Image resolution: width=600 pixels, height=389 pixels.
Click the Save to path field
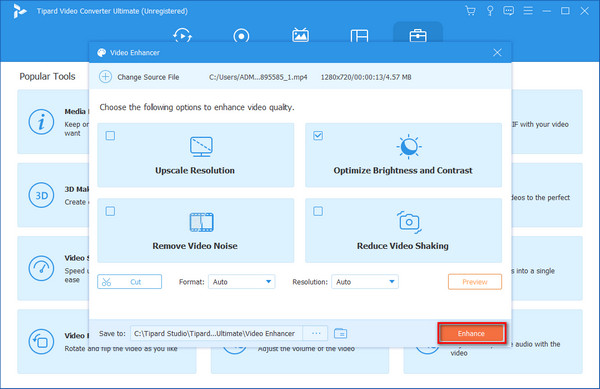[x=216, y=334]
